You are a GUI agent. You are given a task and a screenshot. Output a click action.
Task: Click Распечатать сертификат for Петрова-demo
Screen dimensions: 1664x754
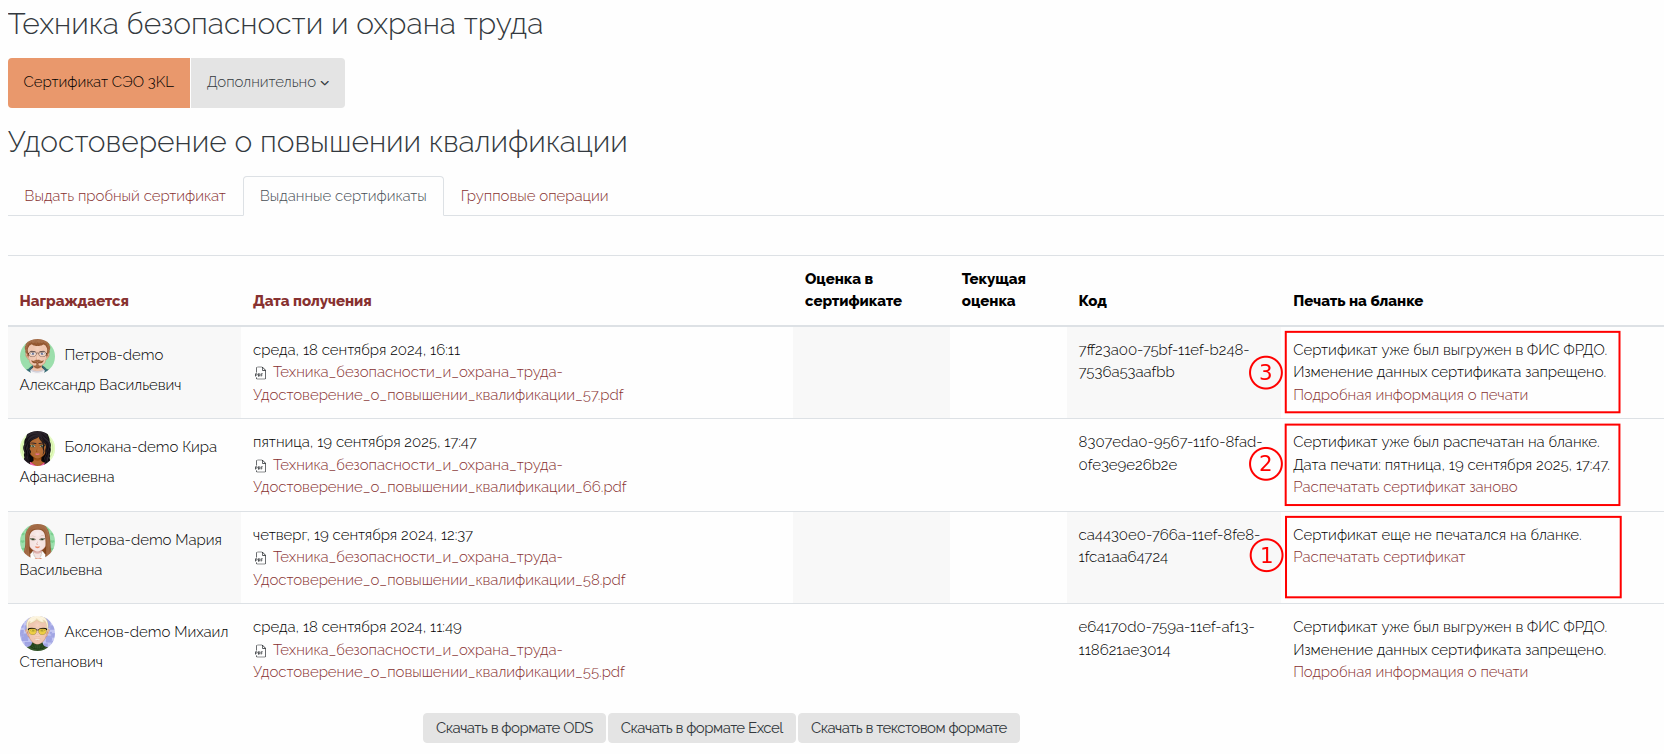point(1378,557)
